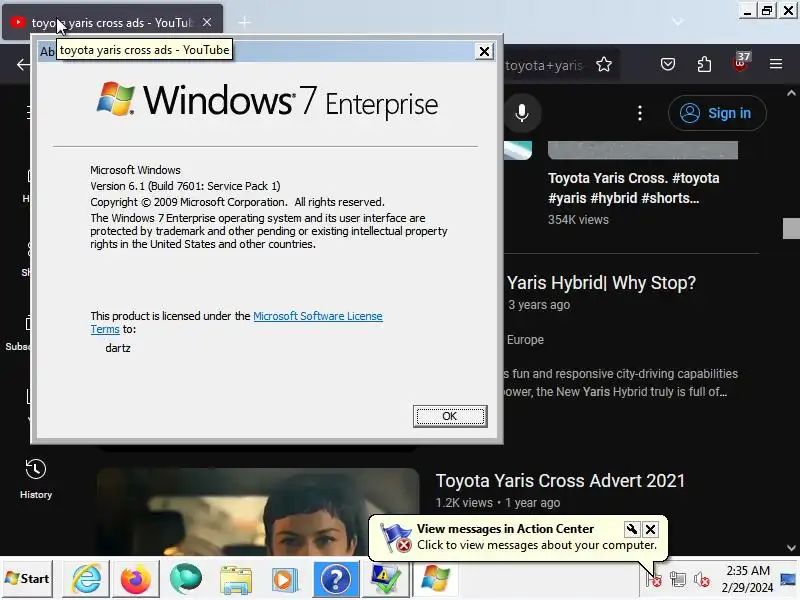800x600 pixels.
Task: Click the vertical scrollbar thumb
Action: coord(791,228)
